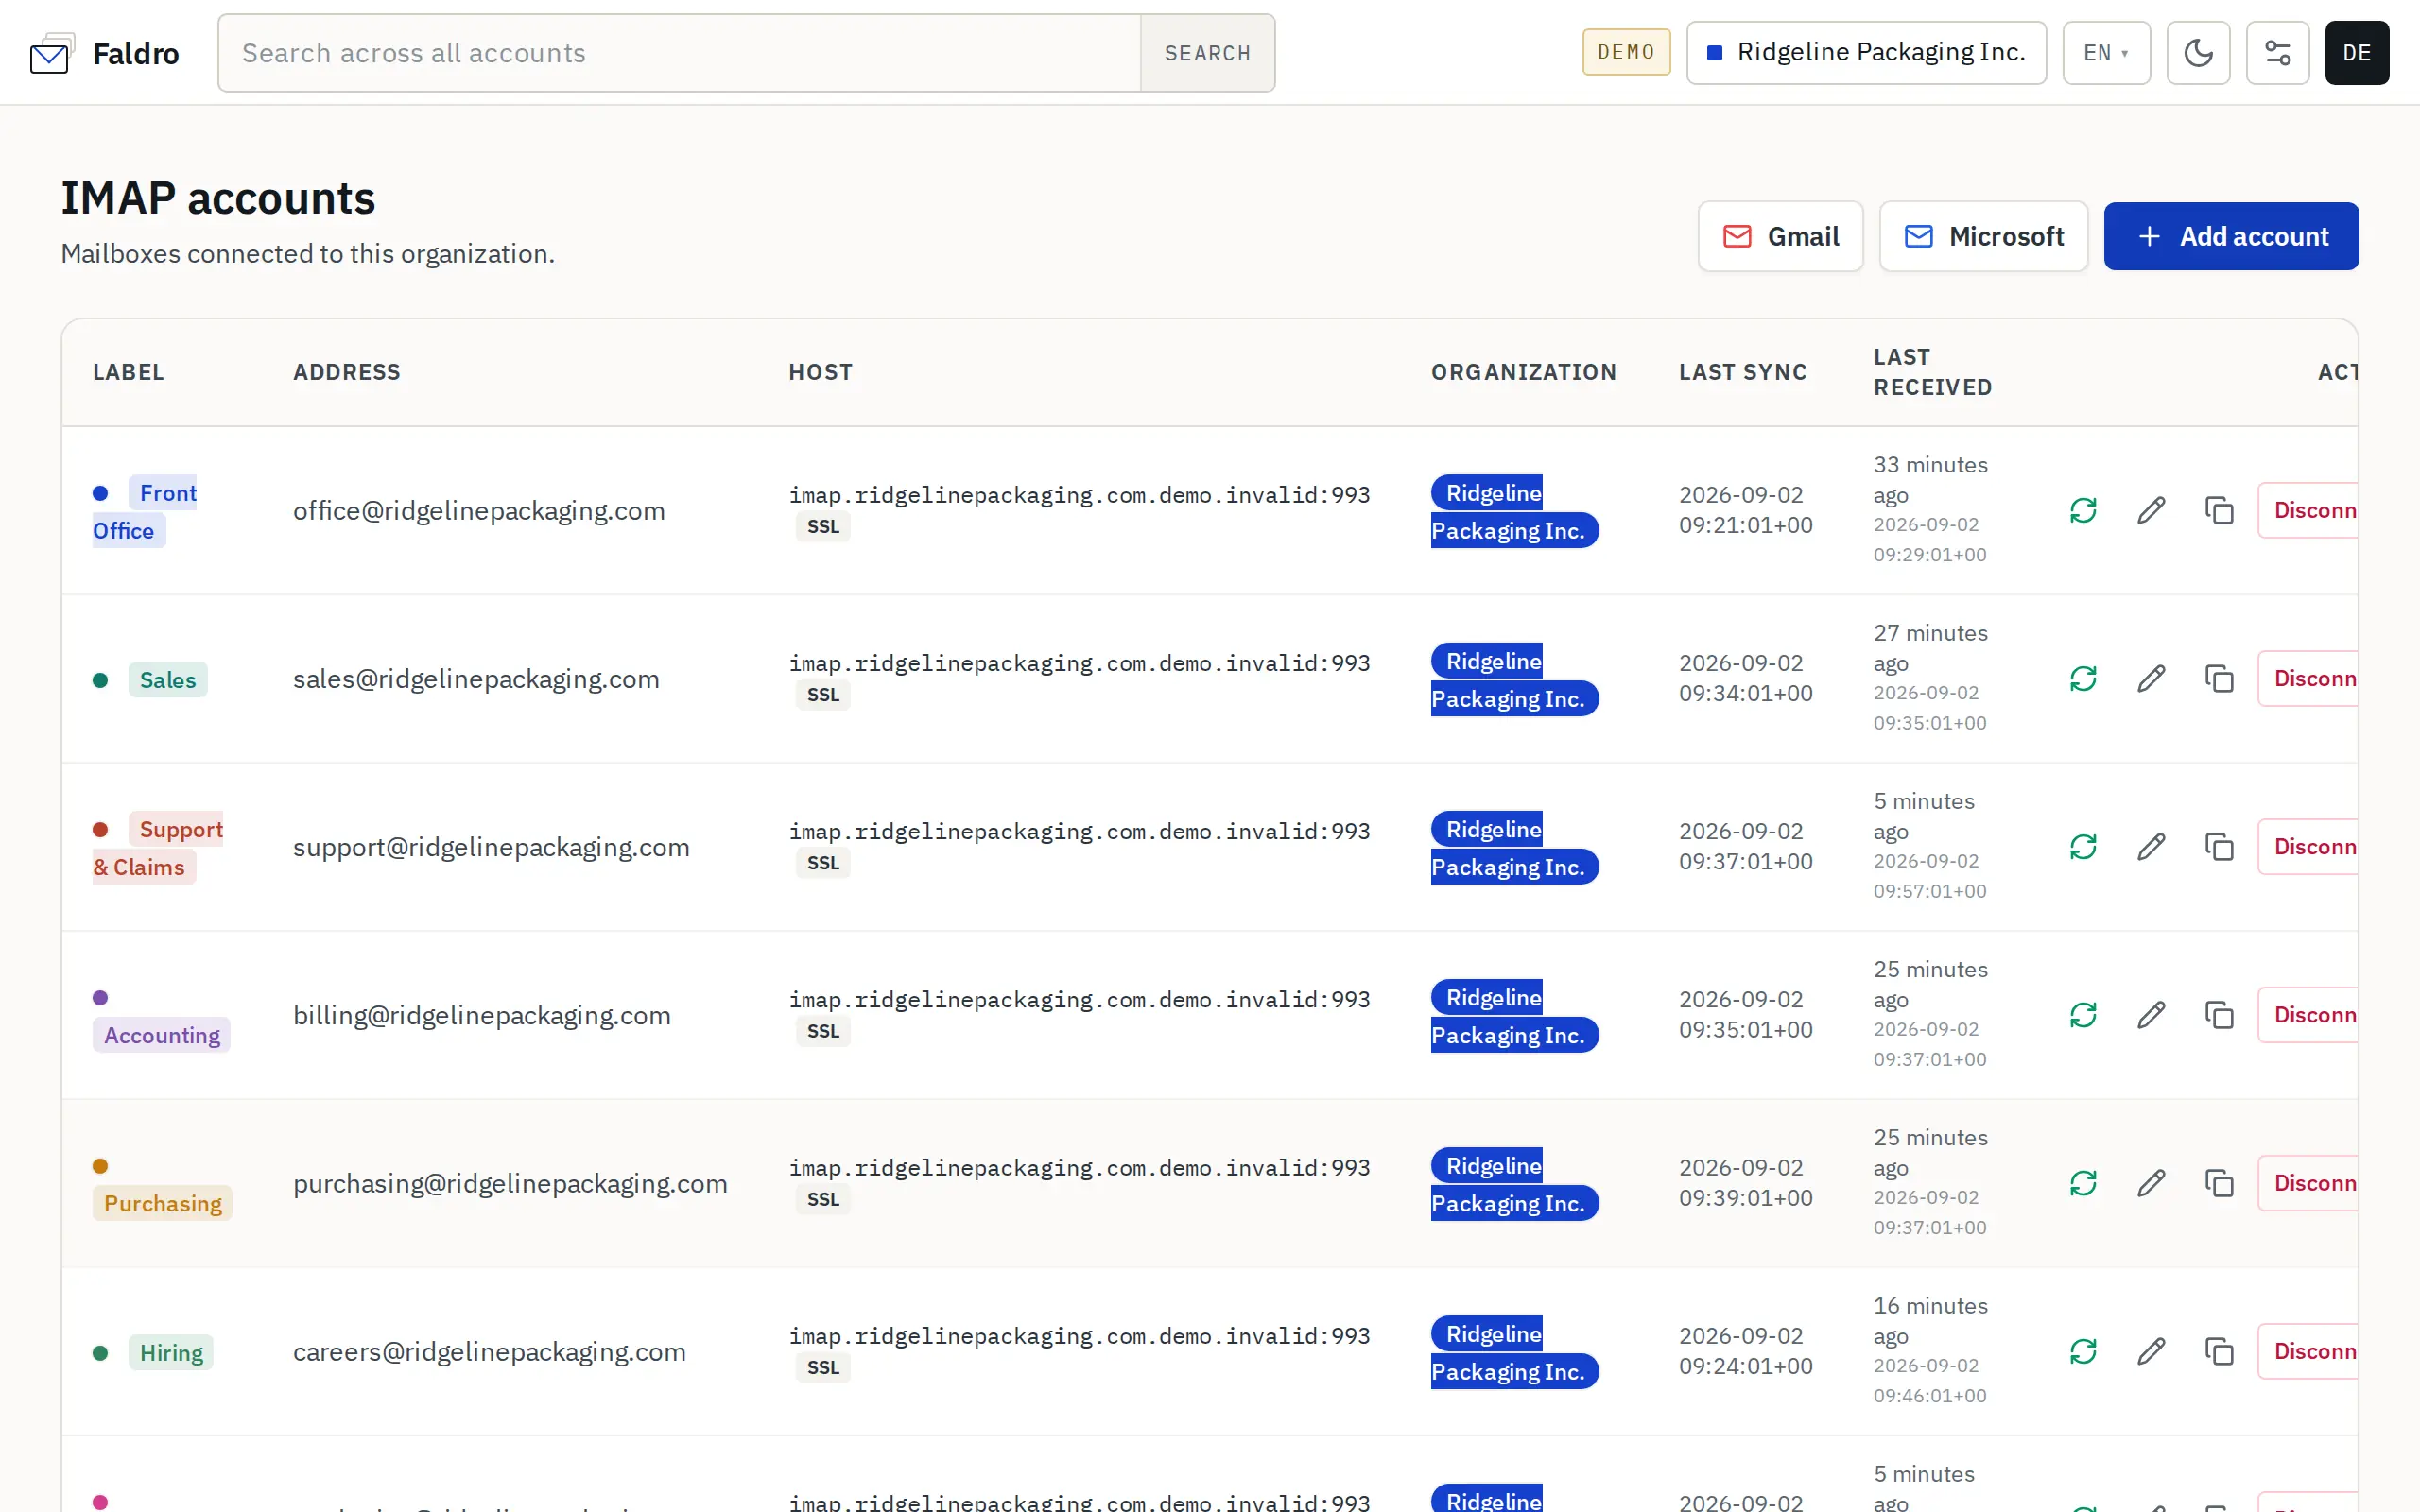Toggle dark mode moon icon

(x=2198, y=53)
